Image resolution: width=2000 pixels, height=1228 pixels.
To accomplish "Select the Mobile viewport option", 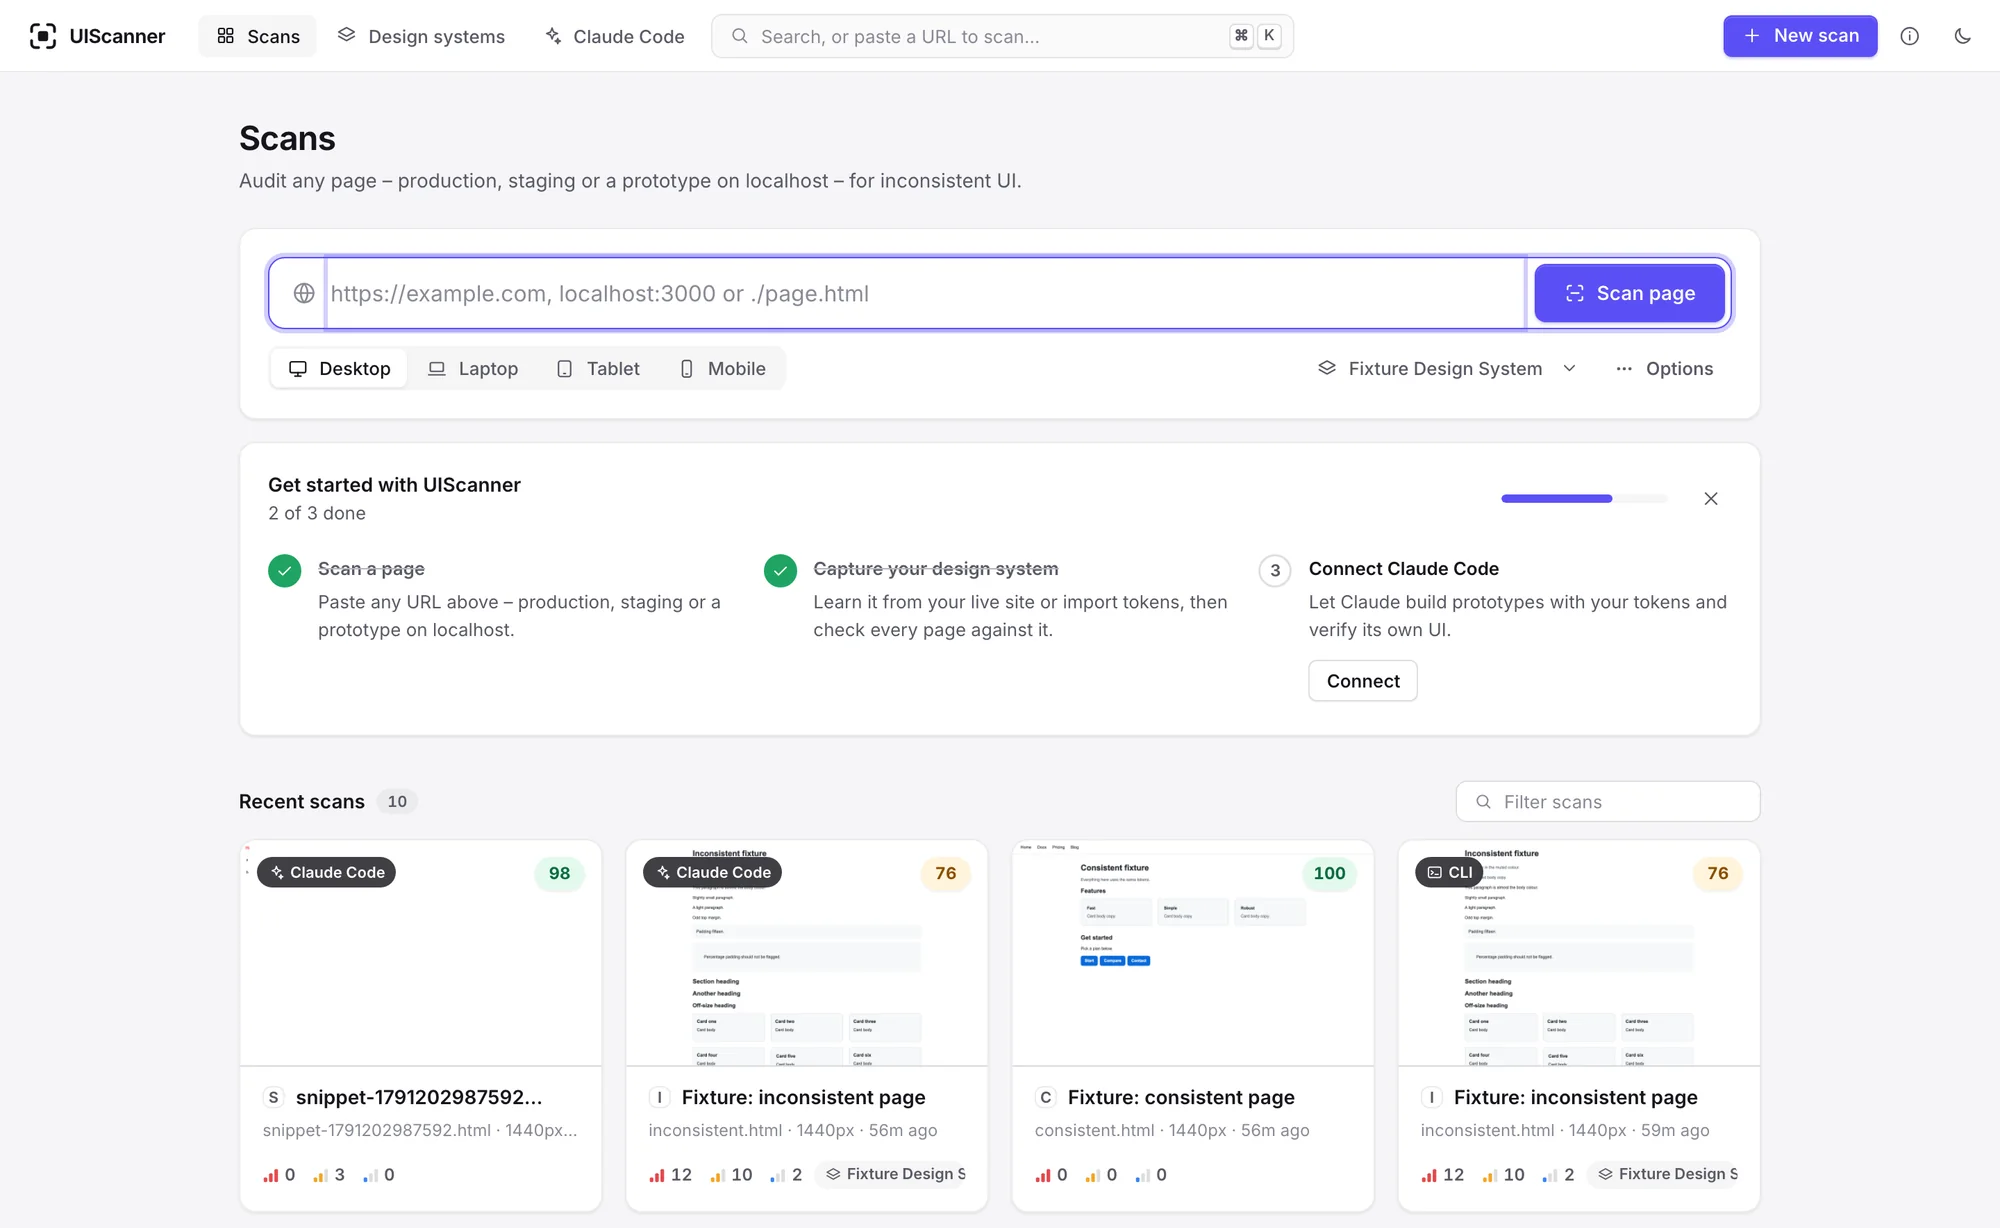I will (x=722, y=368).
